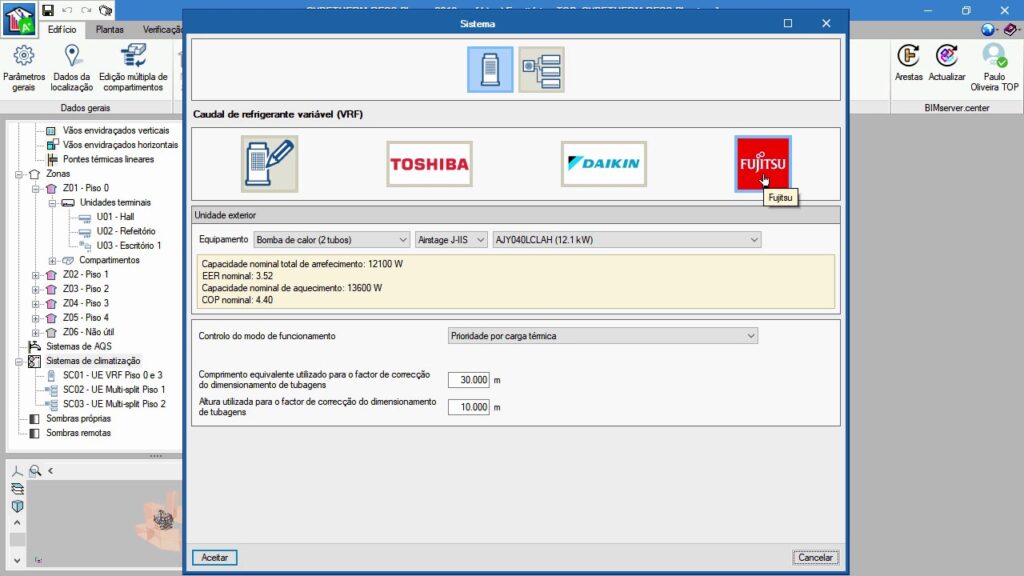Screen dimensions: 1024x576
Task: Select Z02 - Piso 1 in tree
Action: (x=85, y=274)
